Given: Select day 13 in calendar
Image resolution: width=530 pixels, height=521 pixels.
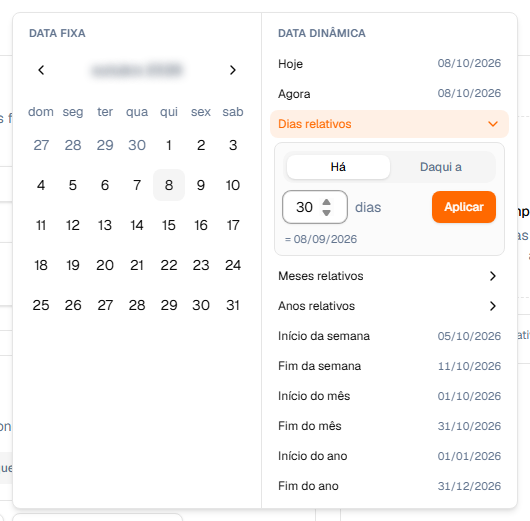Looking at the screenshot, I should (x=105, y=225).
